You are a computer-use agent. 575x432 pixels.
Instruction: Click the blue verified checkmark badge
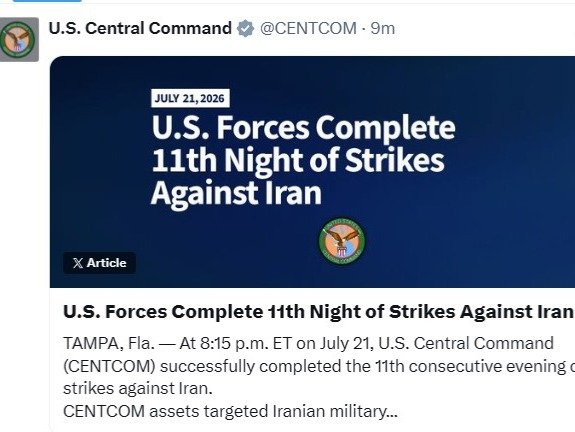coord(245,29)
